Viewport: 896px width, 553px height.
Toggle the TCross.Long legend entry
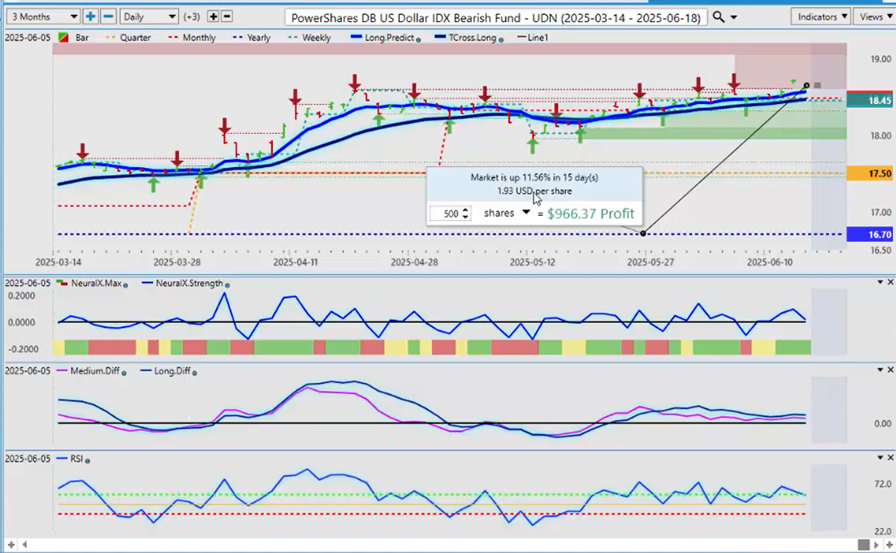point(465,38)
